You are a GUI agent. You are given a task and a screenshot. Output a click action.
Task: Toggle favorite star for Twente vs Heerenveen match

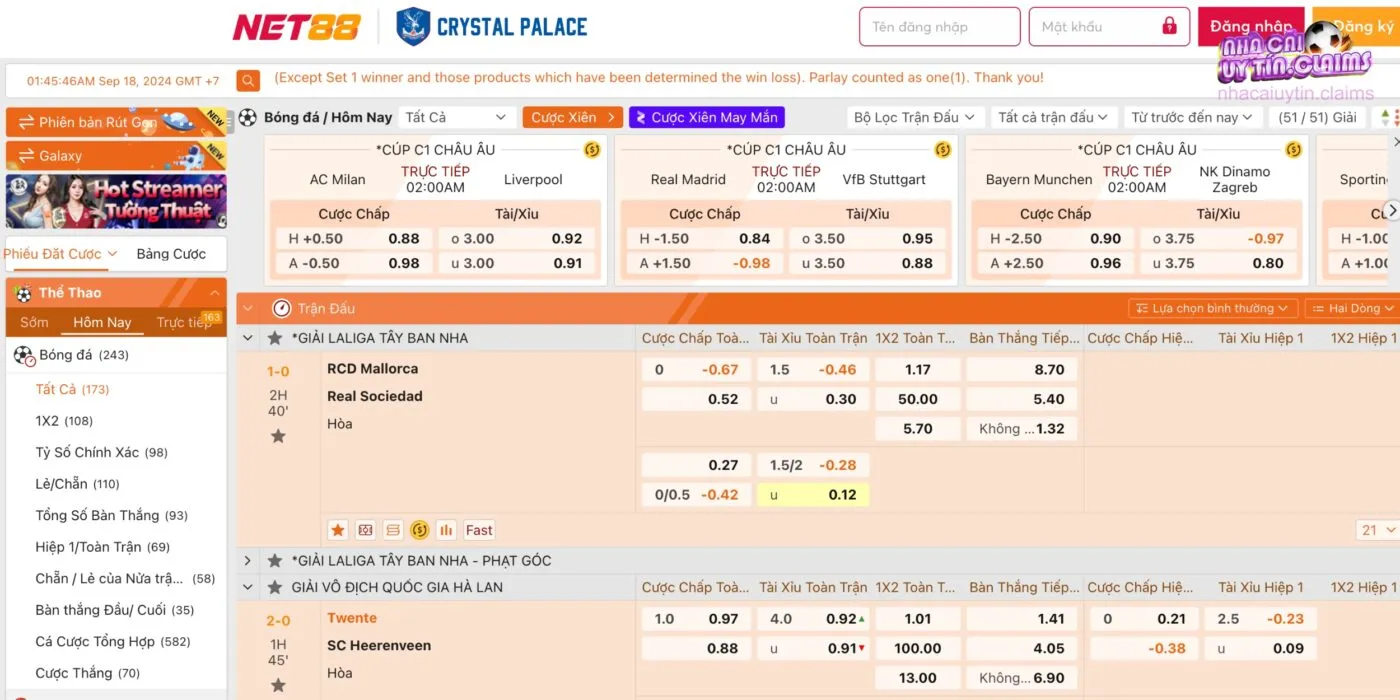[278, 685]
